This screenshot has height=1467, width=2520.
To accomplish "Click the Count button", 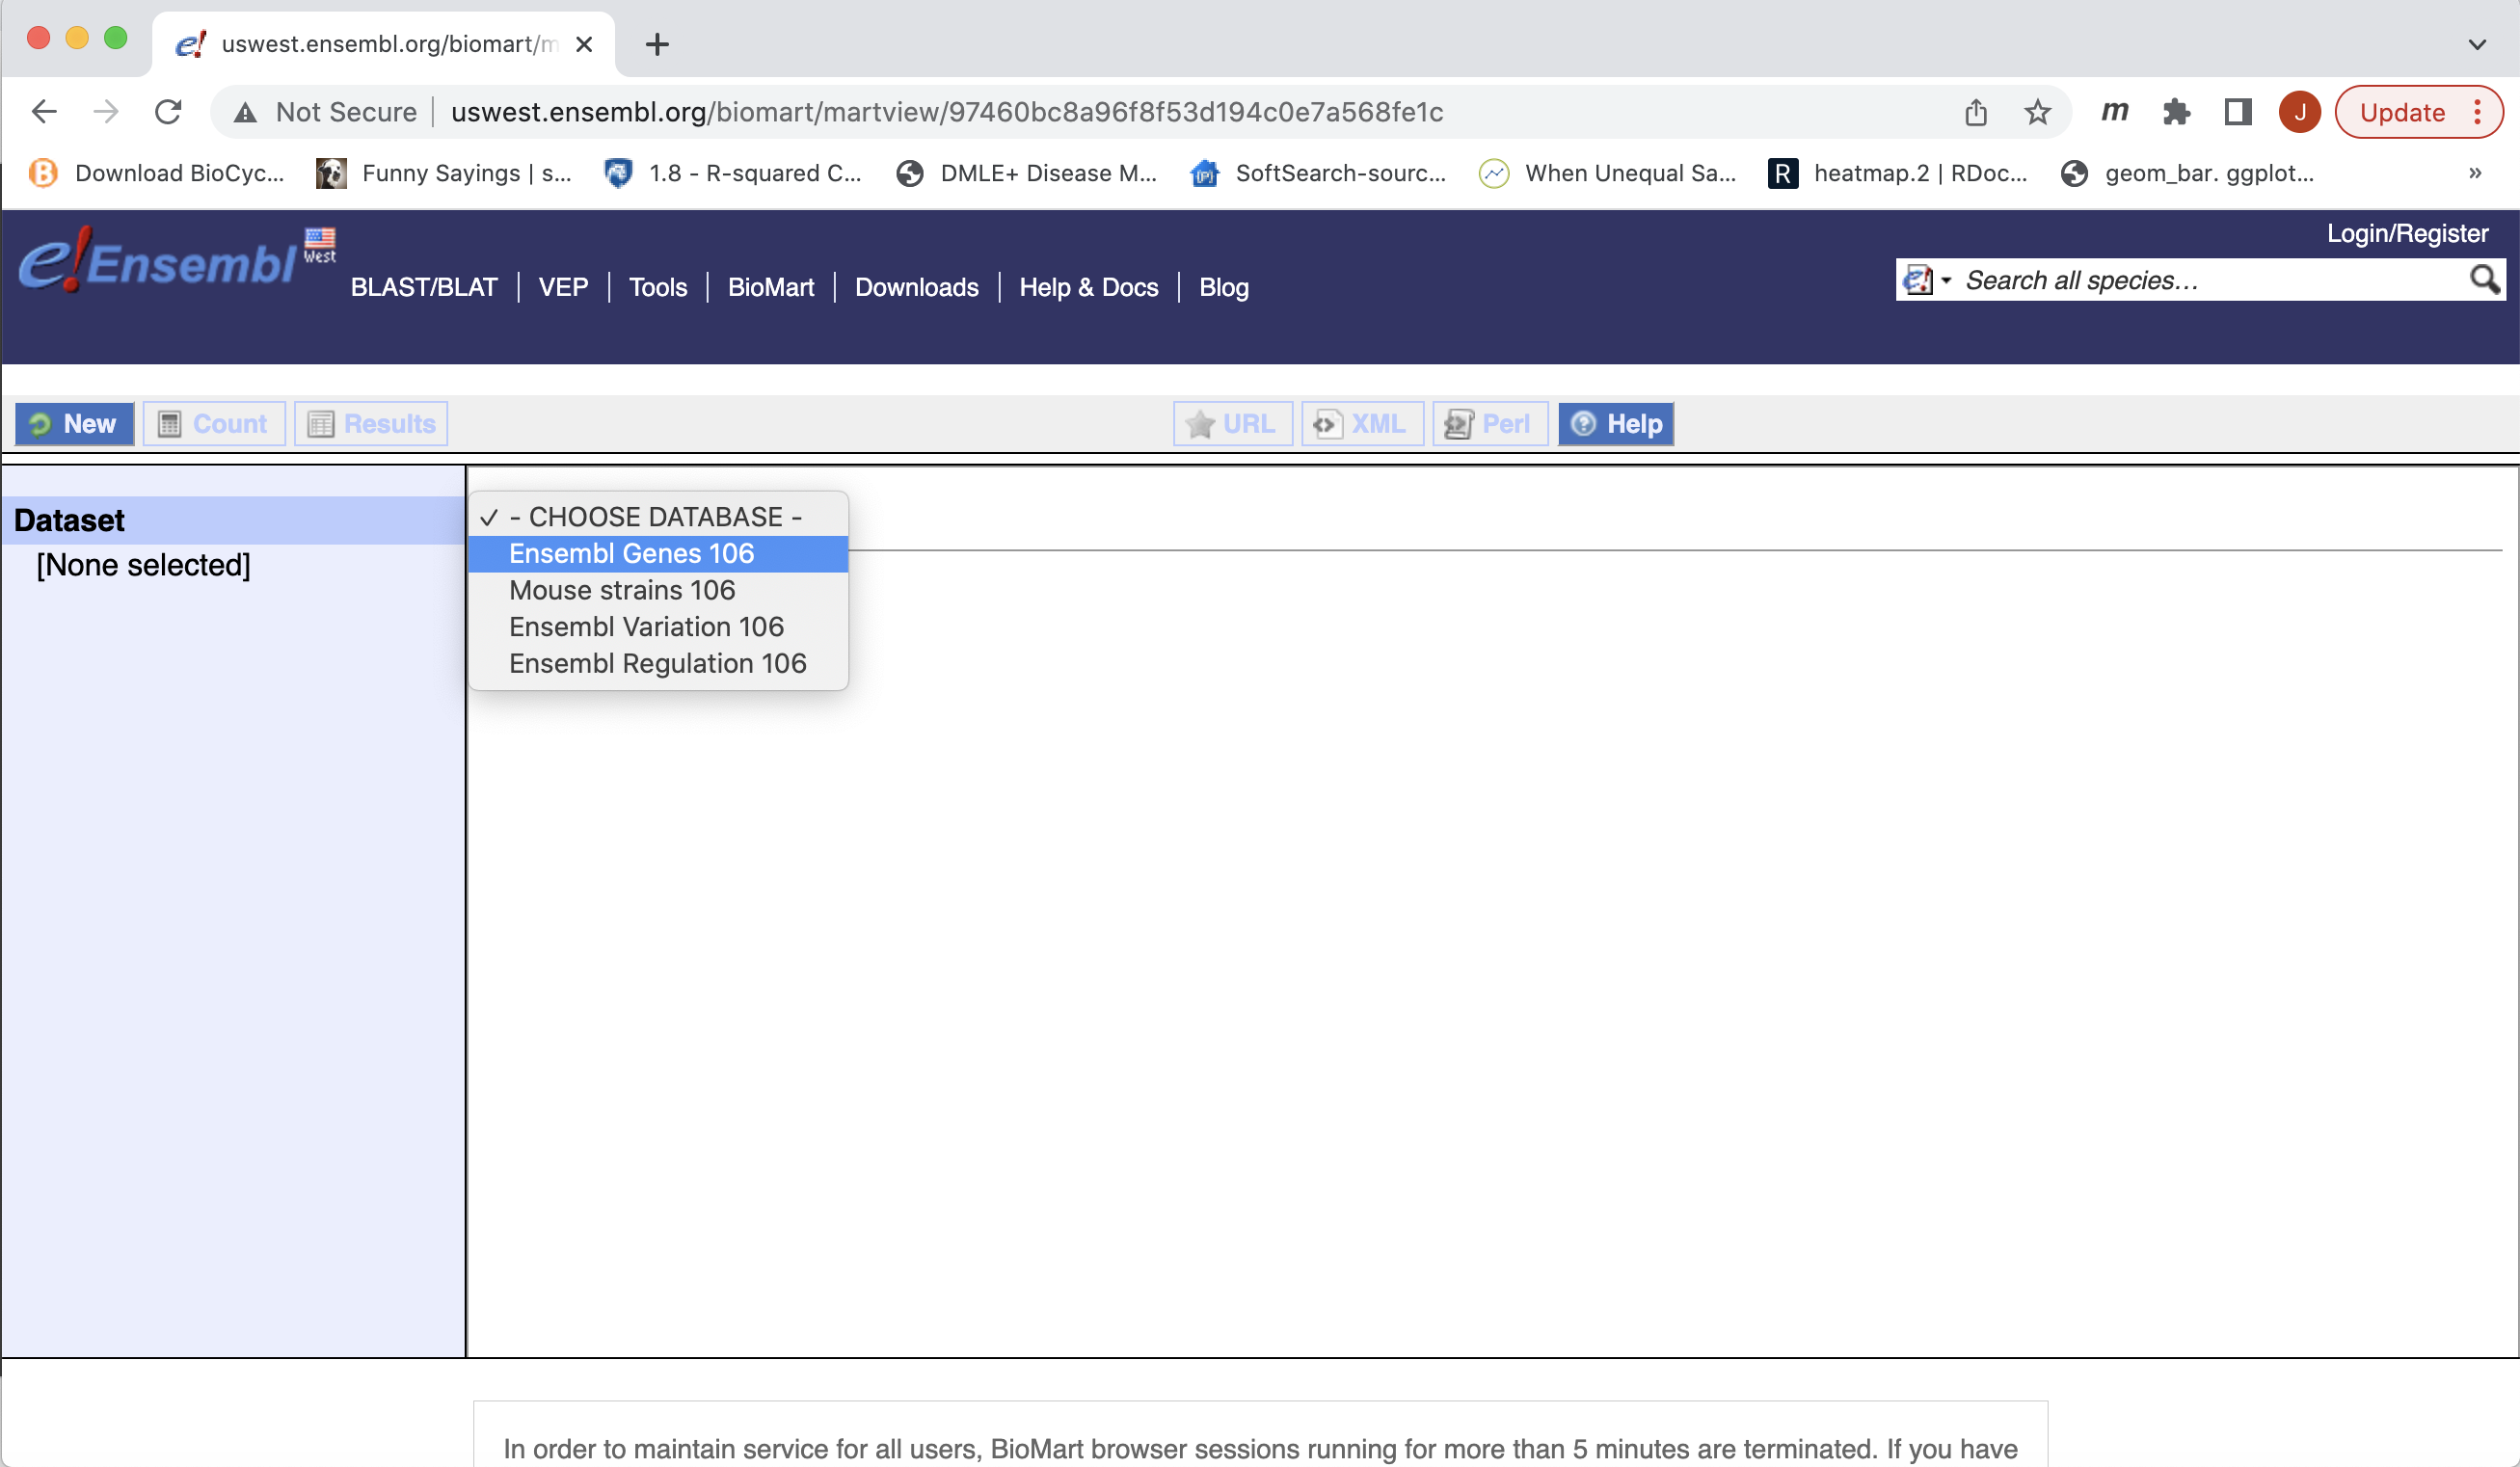I will click(214, 424).
